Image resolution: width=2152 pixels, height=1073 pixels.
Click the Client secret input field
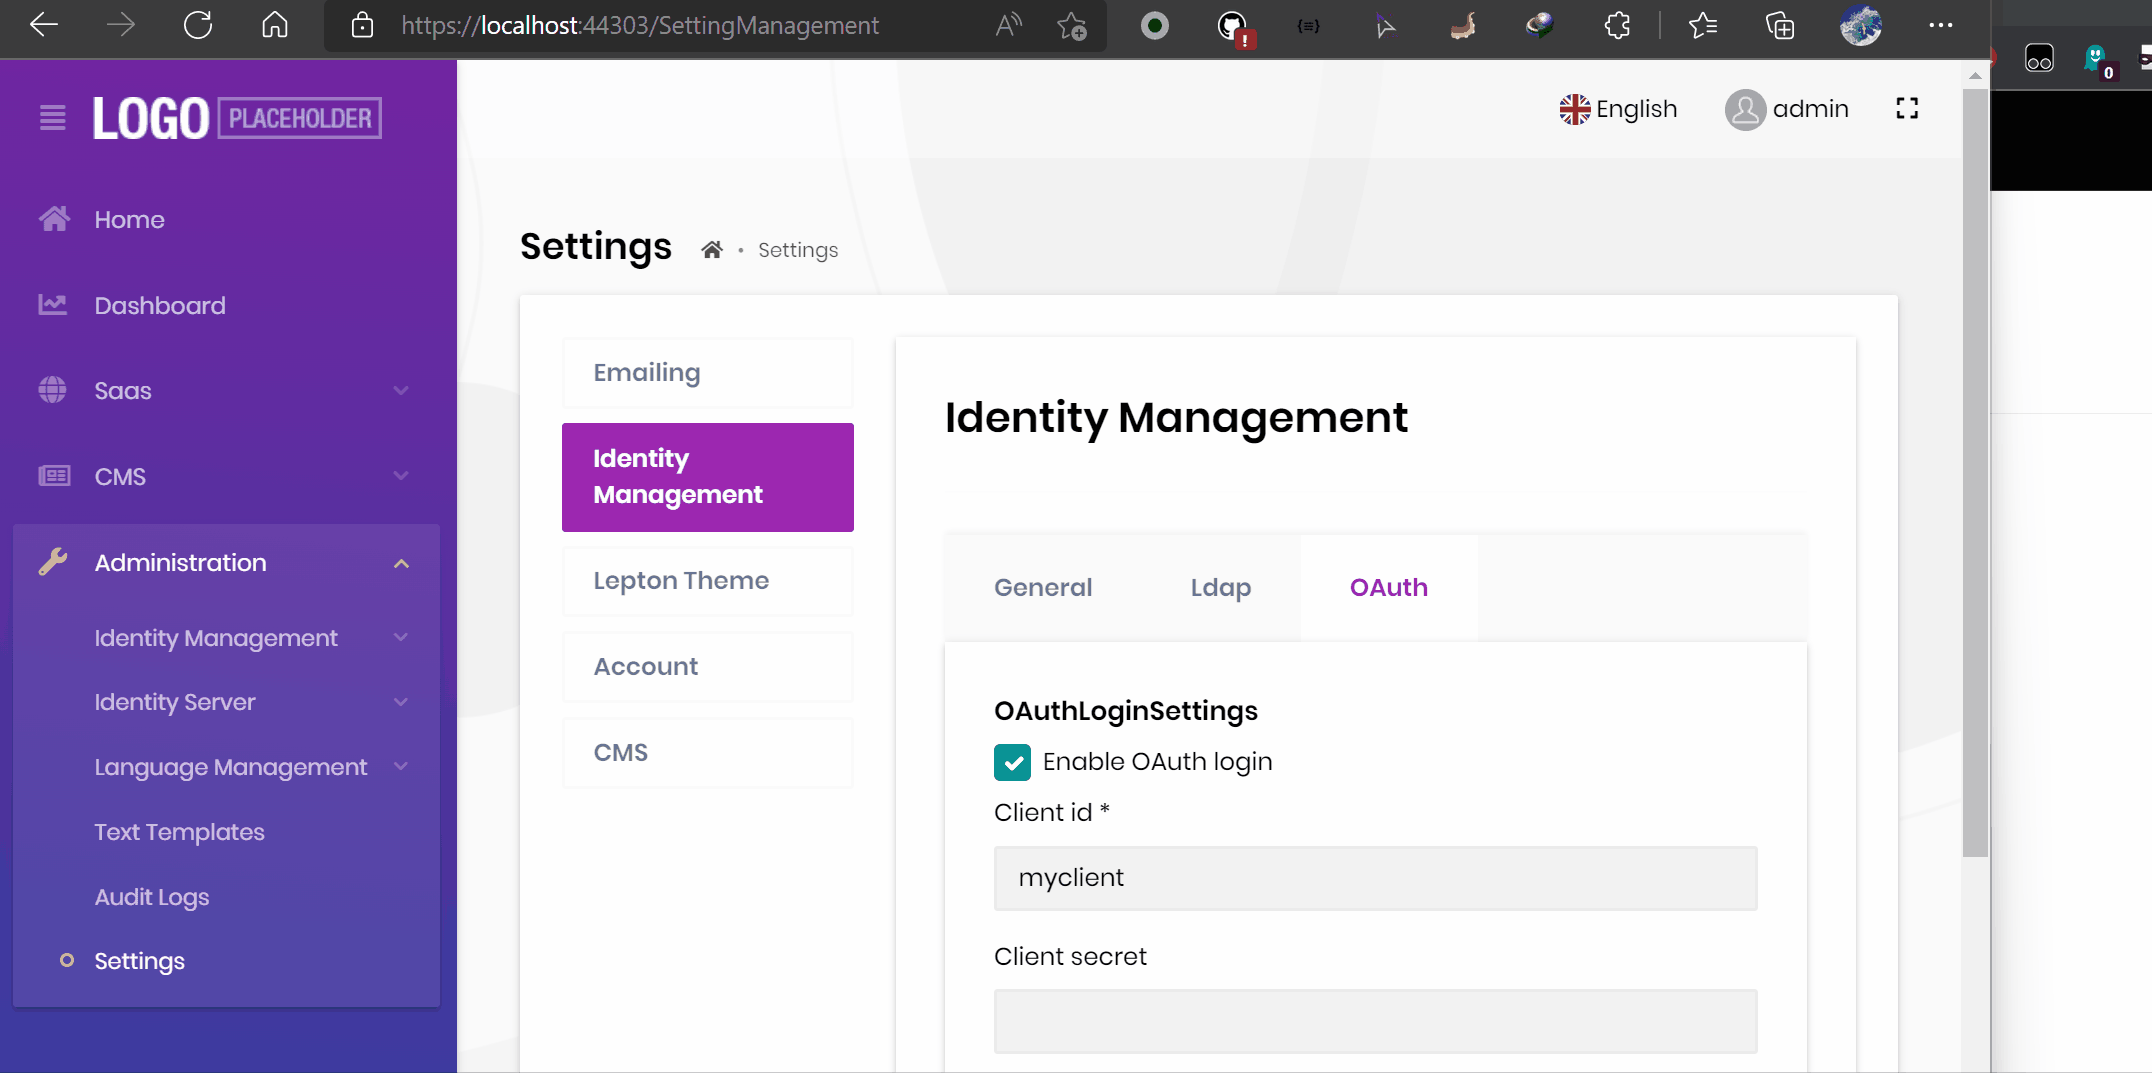coord(1375,1021)
